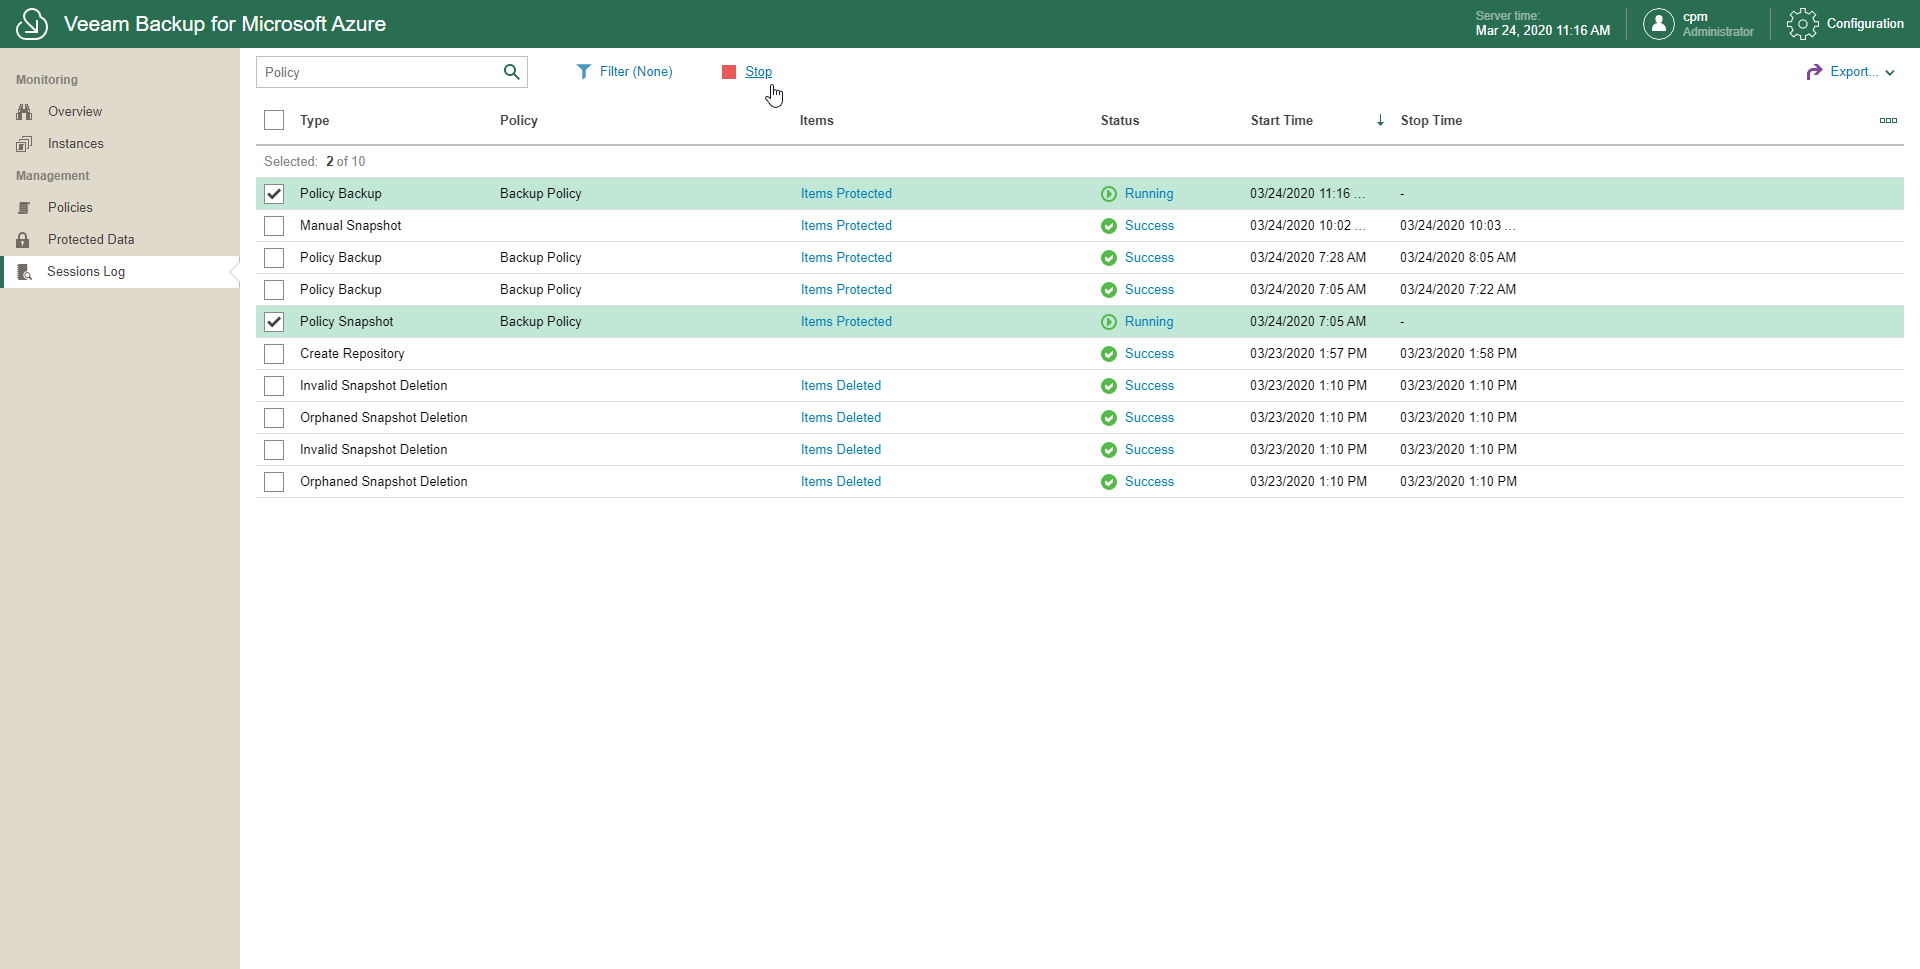Open the Export dropdown arrow
1920x969 pixels.
1890,73
